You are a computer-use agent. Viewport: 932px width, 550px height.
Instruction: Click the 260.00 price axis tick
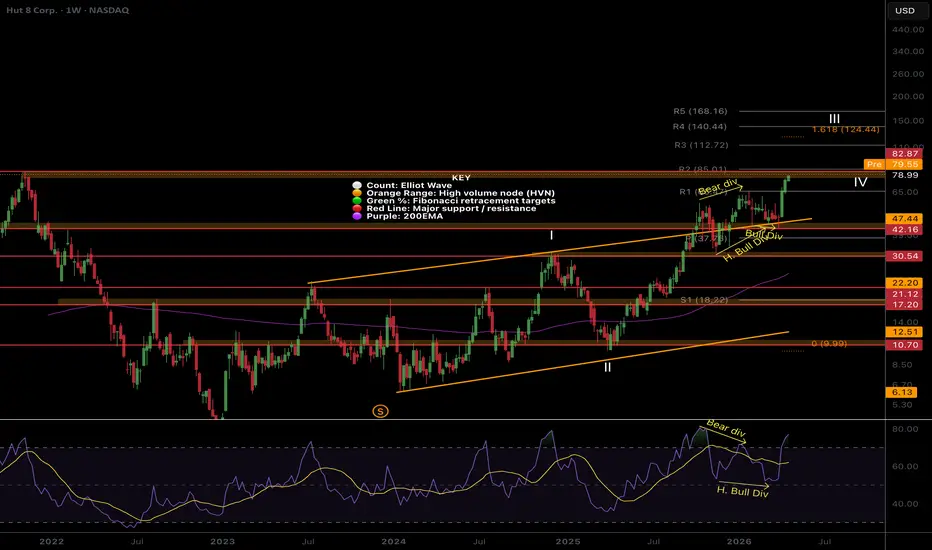pyautogui.click(x=908, y=74)
